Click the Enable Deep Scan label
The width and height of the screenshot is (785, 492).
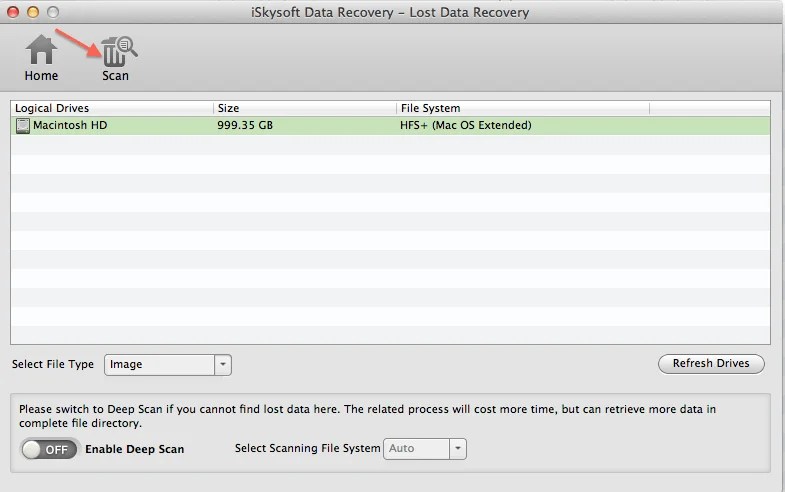tap(134, 449)
